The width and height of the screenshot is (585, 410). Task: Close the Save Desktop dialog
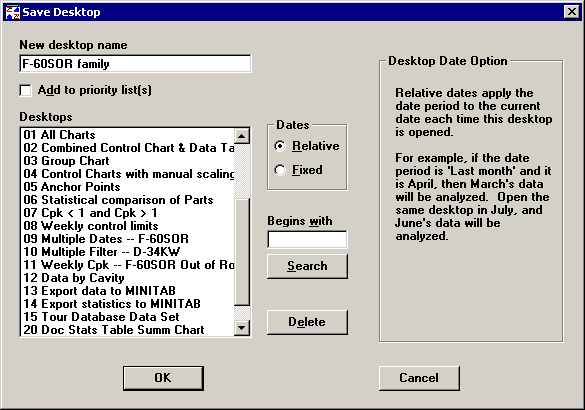tap(572, 12)
